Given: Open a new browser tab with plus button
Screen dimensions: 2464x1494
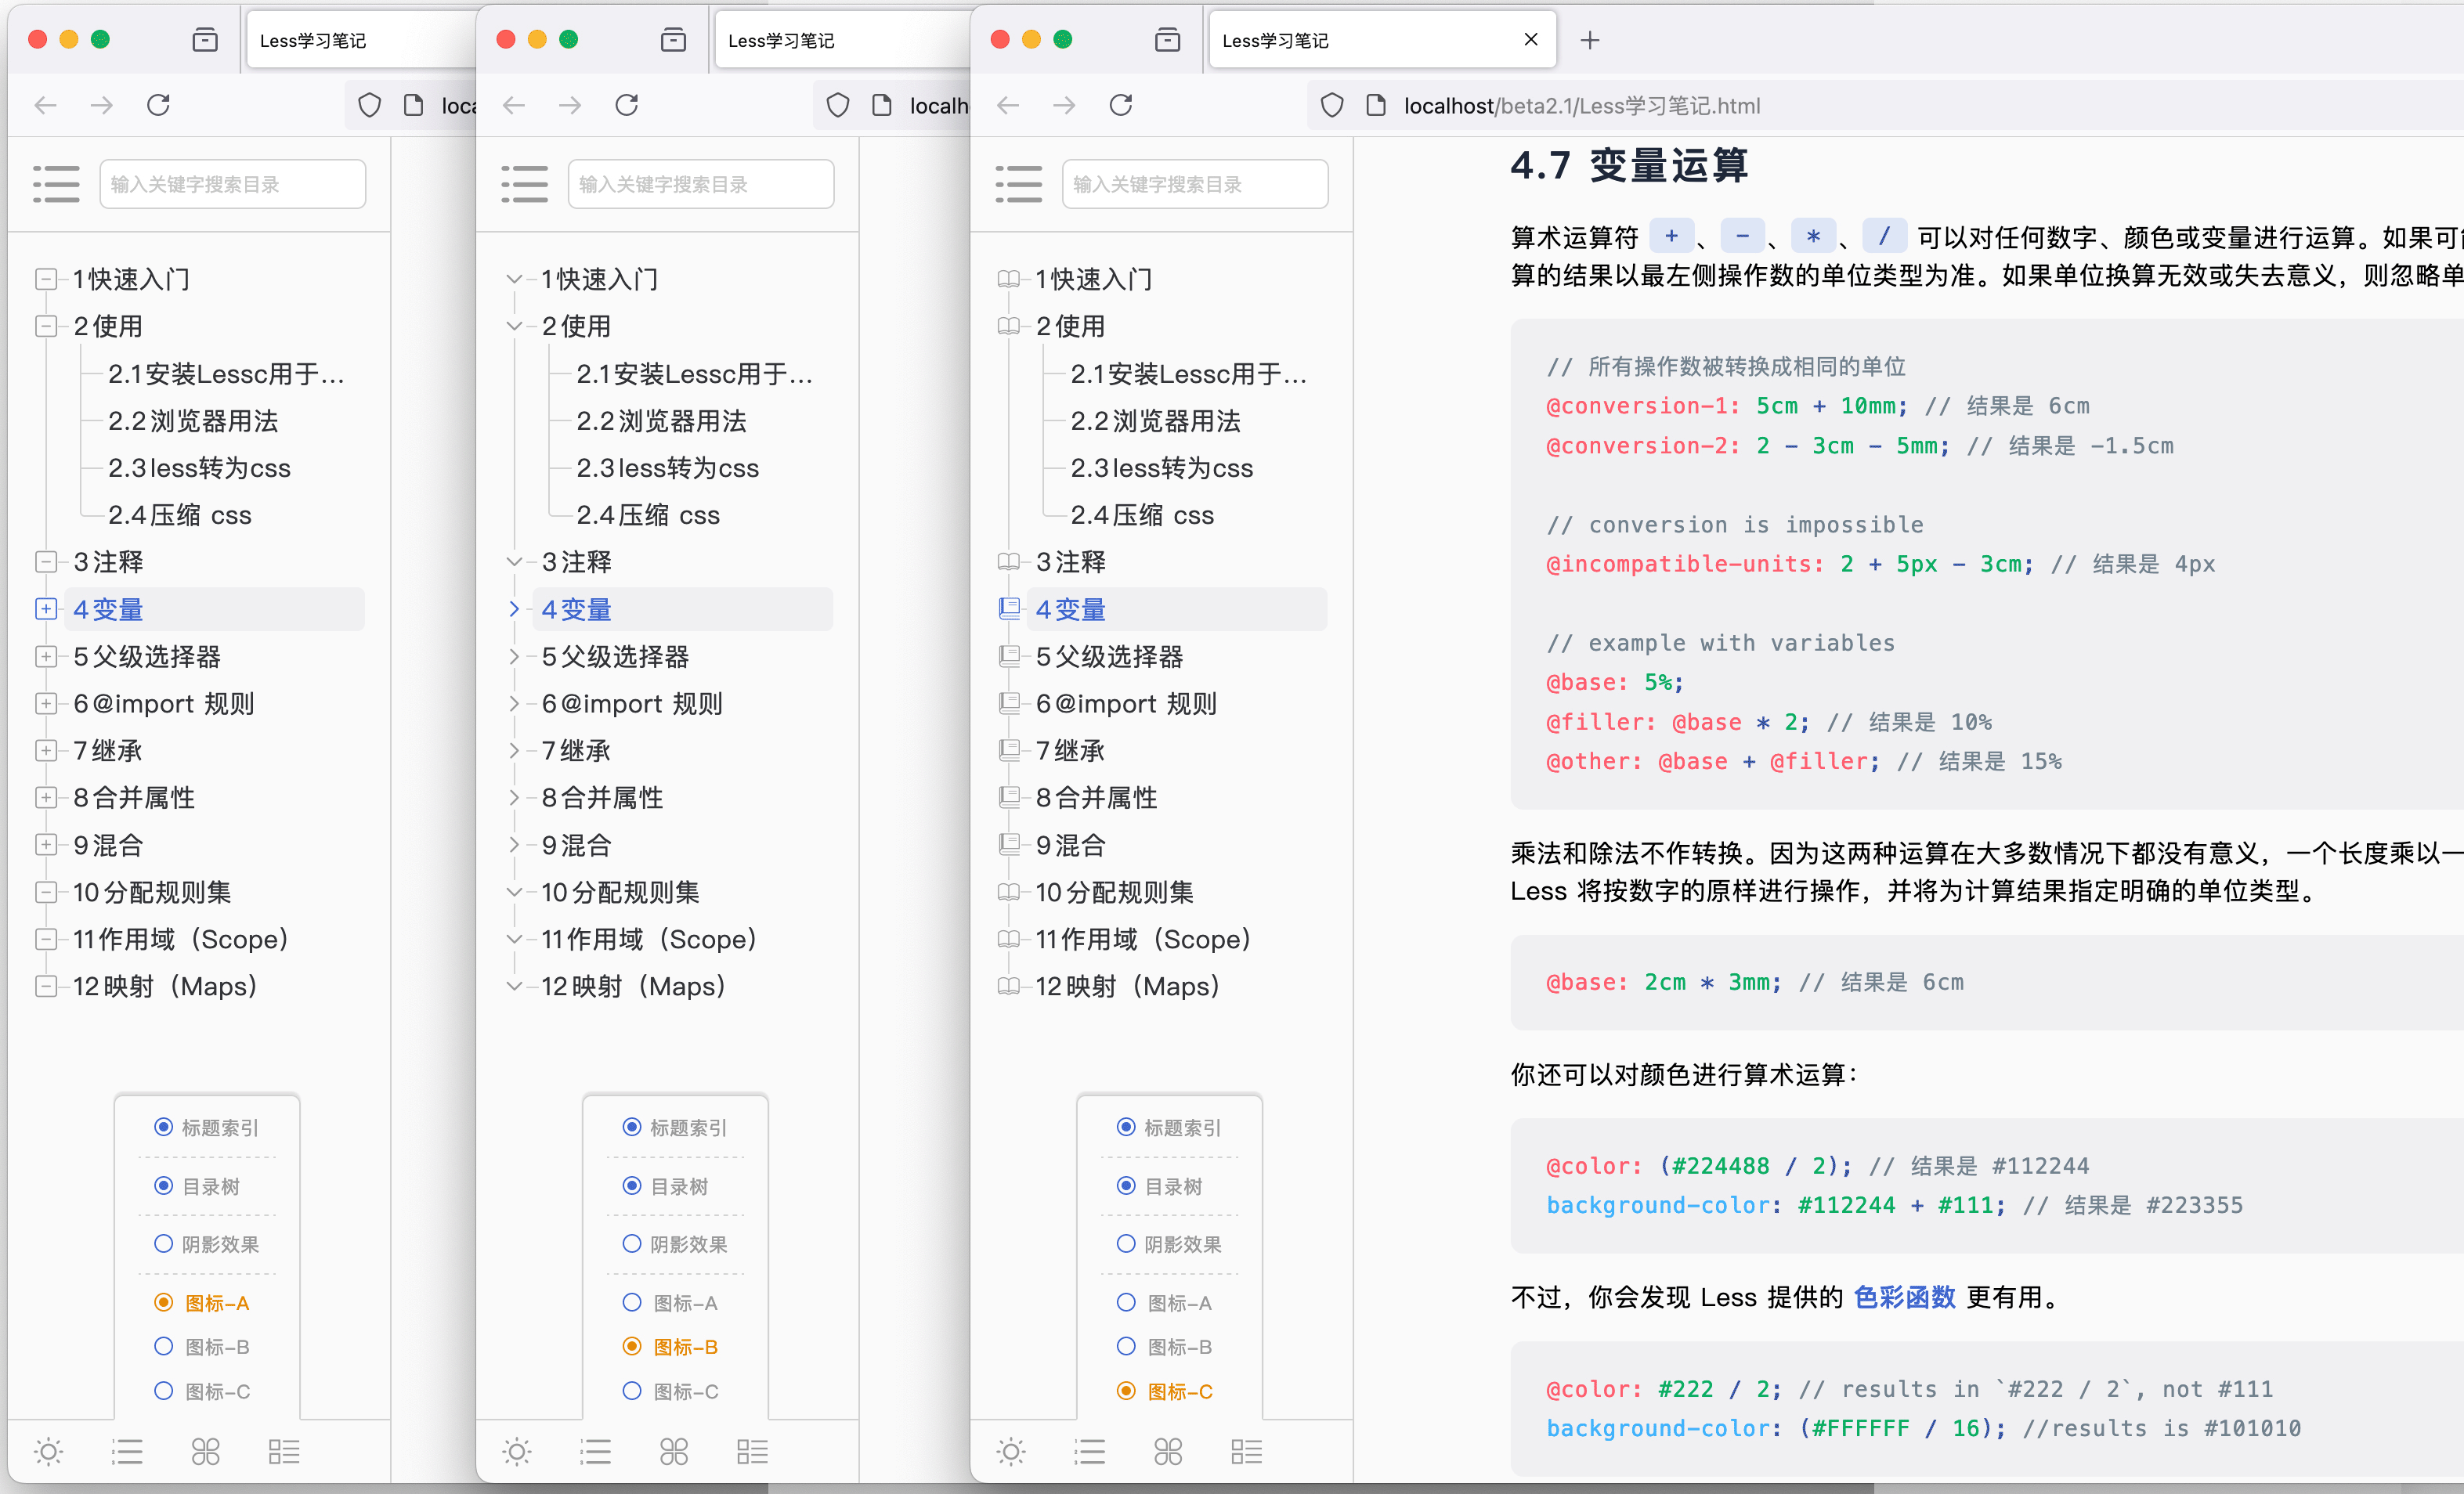Looking at the screenshot, I should tap(1590, 40).
